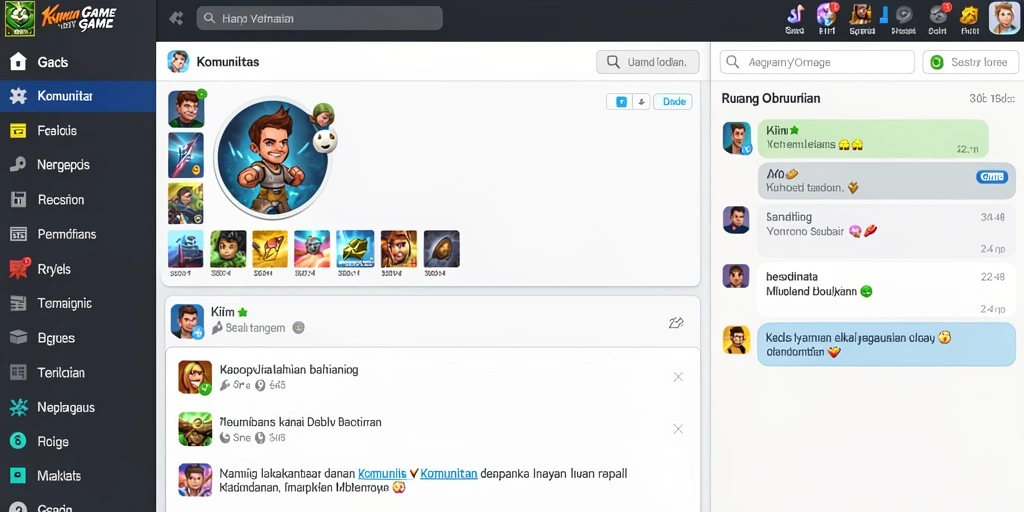
Task: Open Nergepds sidebar entry
Action: [77, 165]
